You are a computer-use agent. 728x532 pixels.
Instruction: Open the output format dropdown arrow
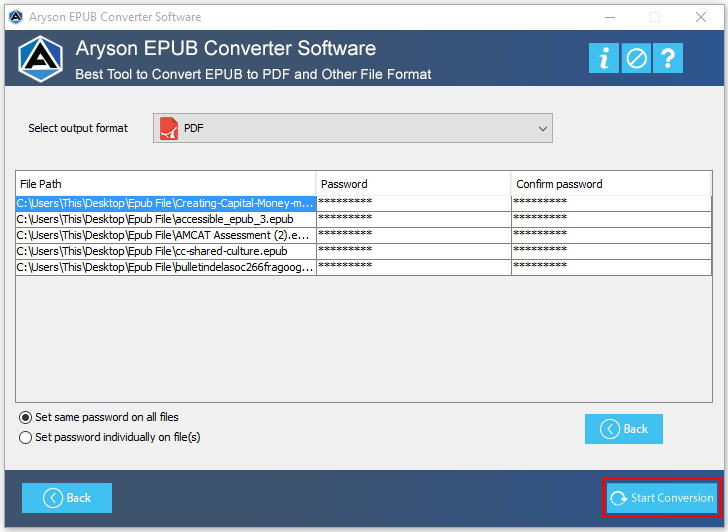542,129
